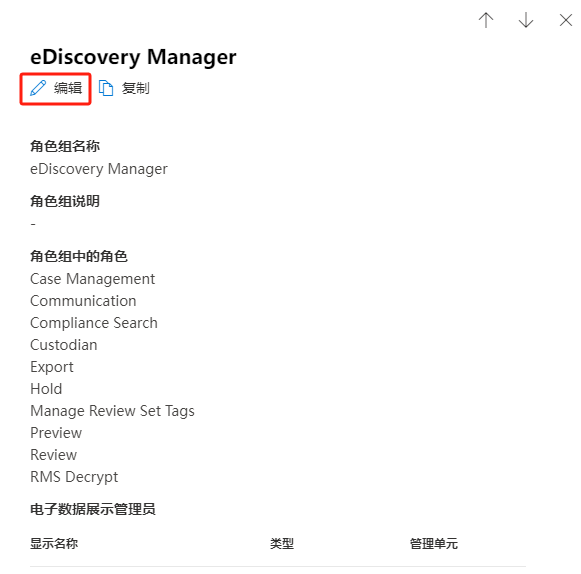Sort by the 管理单元 column header
Viewport: 581px width, 574px height.
click(x=434, y=544)
